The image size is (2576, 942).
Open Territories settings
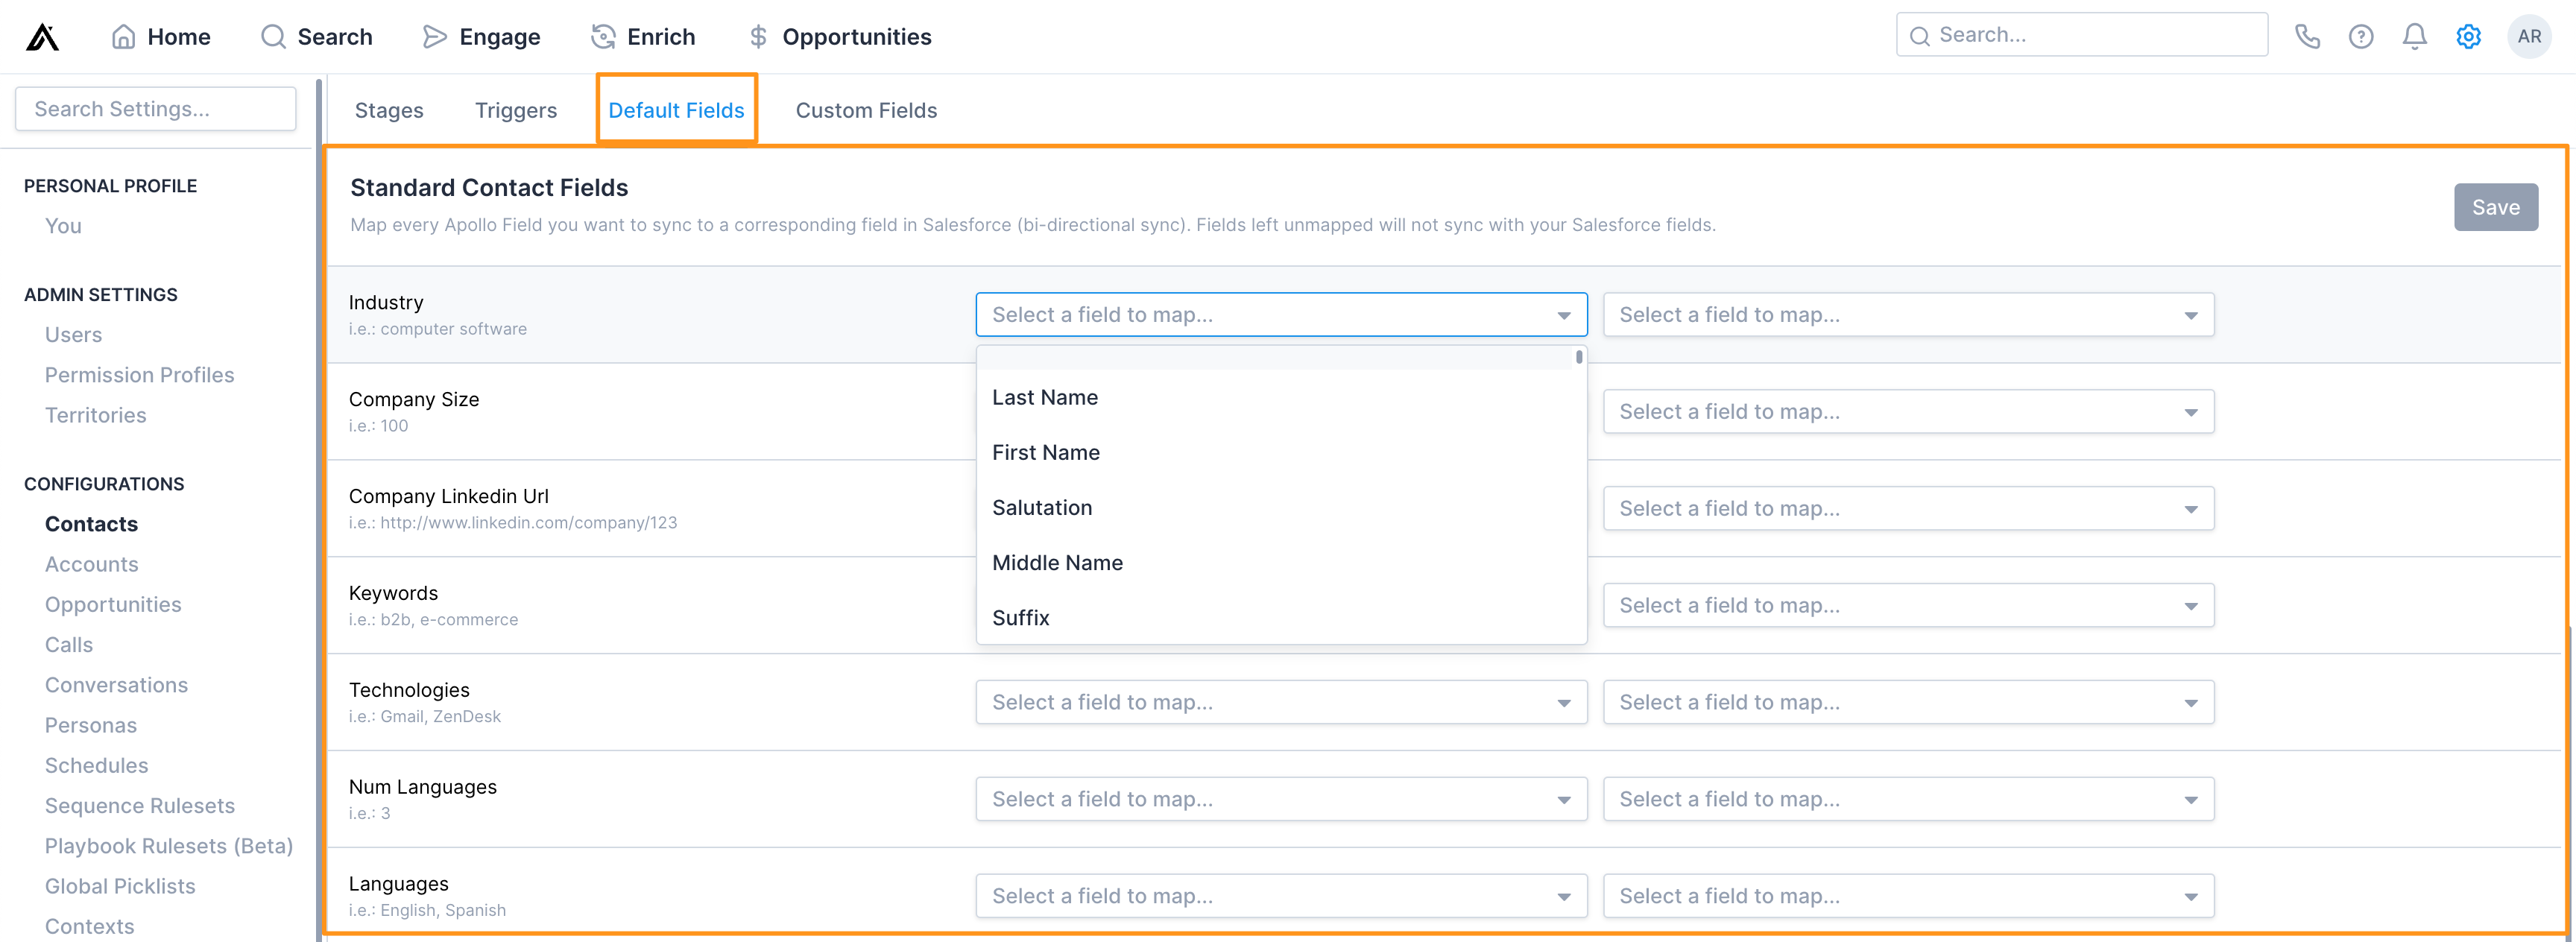click(95, 415)
